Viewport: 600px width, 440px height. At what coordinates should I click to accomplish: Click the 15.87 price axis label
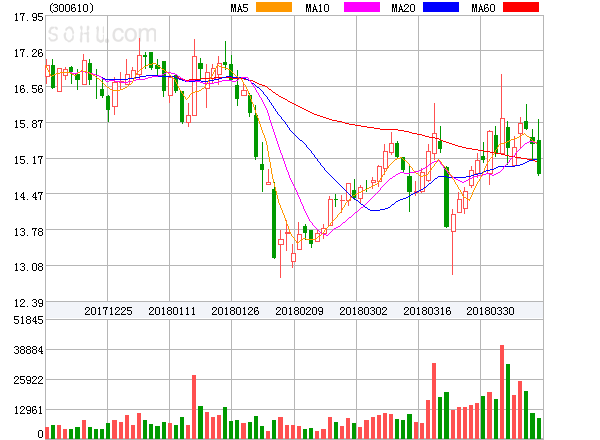point(29,124)
